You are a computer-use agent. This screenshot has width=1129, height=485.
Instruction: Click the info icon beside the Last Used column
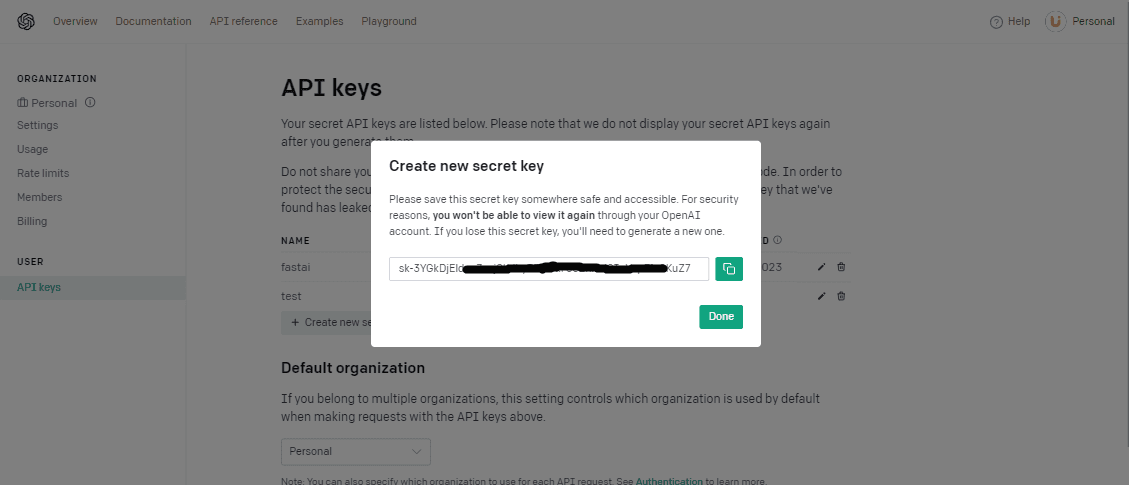point(778,240)
